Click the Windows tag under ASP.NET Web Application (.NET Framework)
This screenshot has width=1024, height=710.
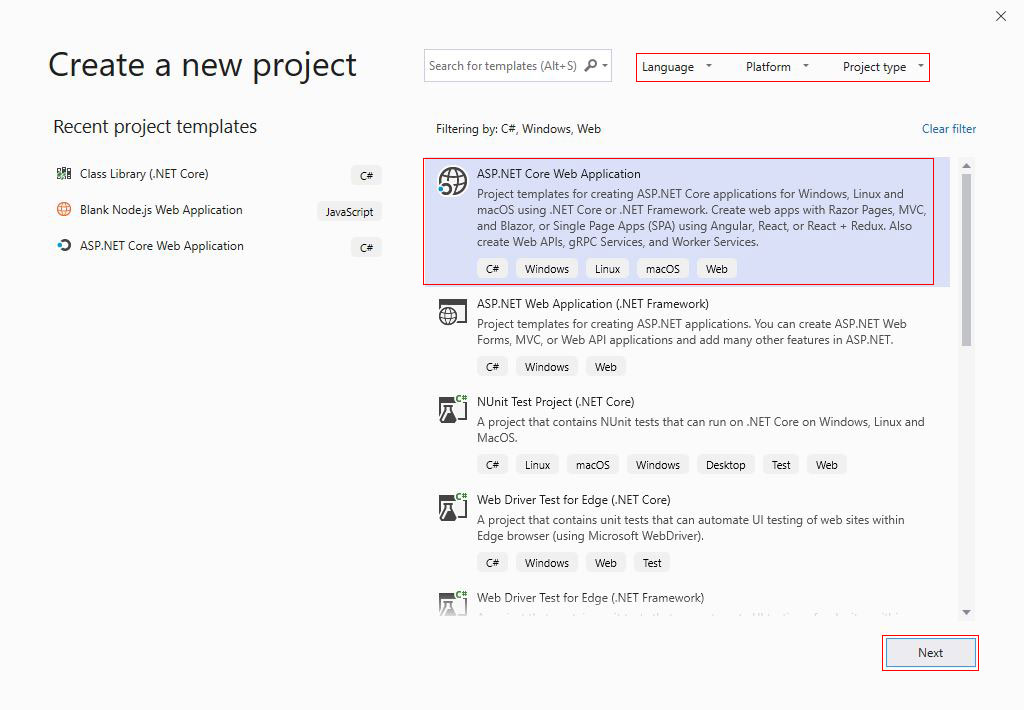click(x=547, y=367)
